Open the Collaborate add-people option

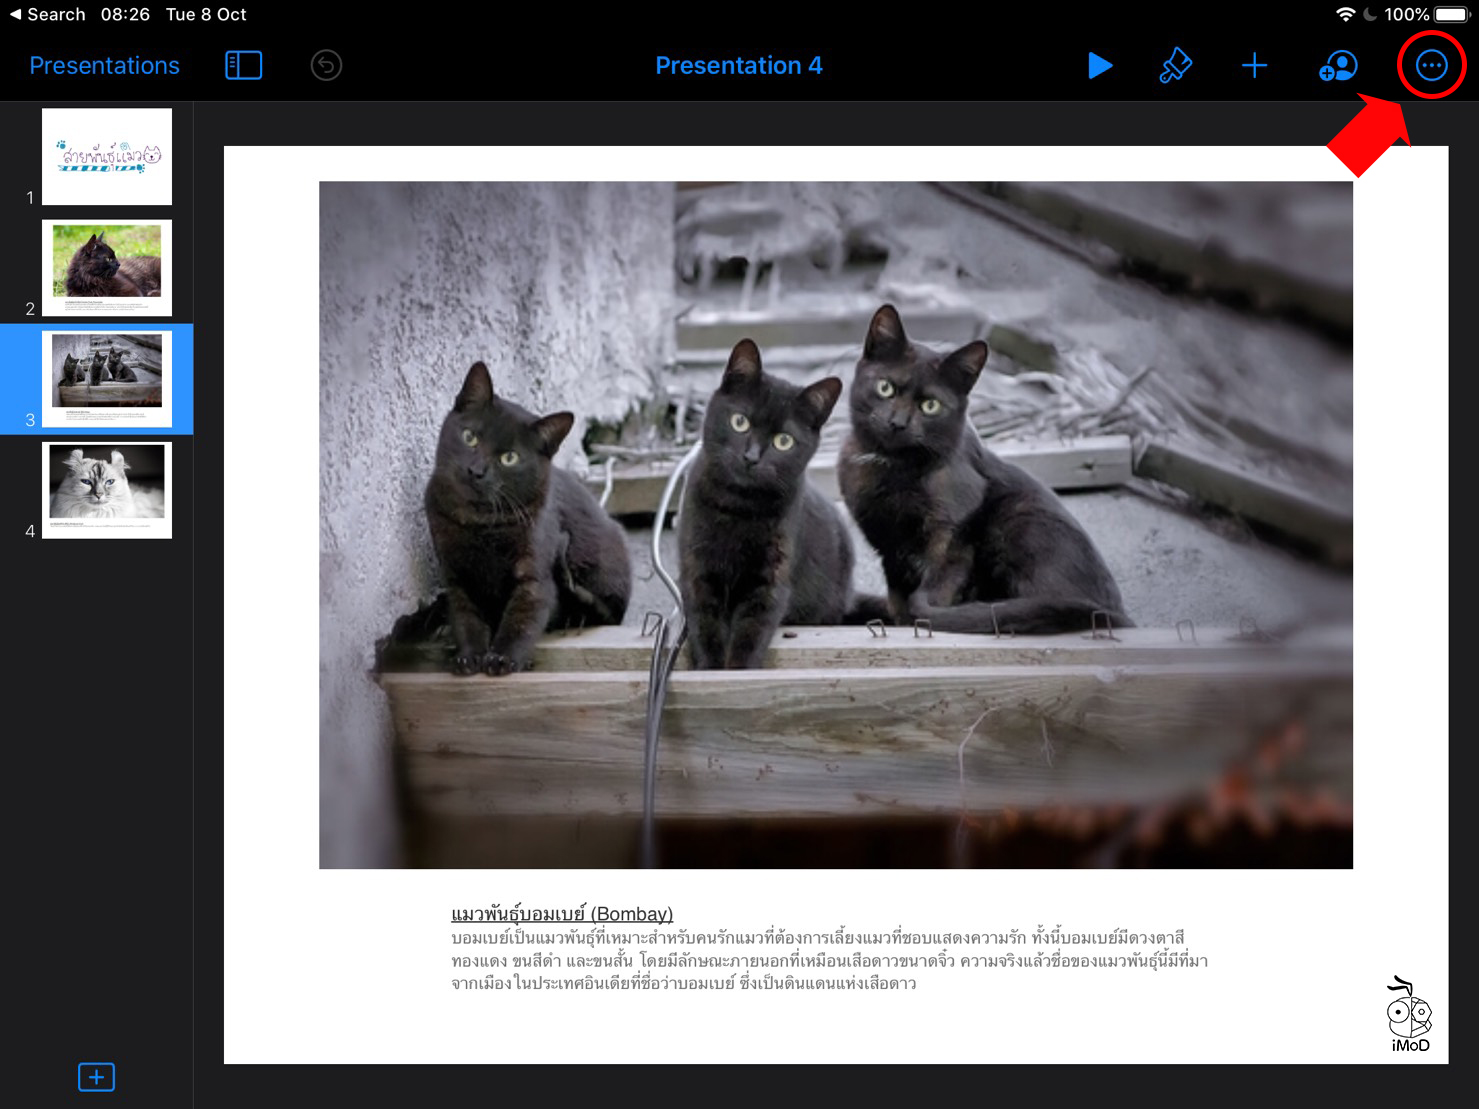pos(1338,66)
